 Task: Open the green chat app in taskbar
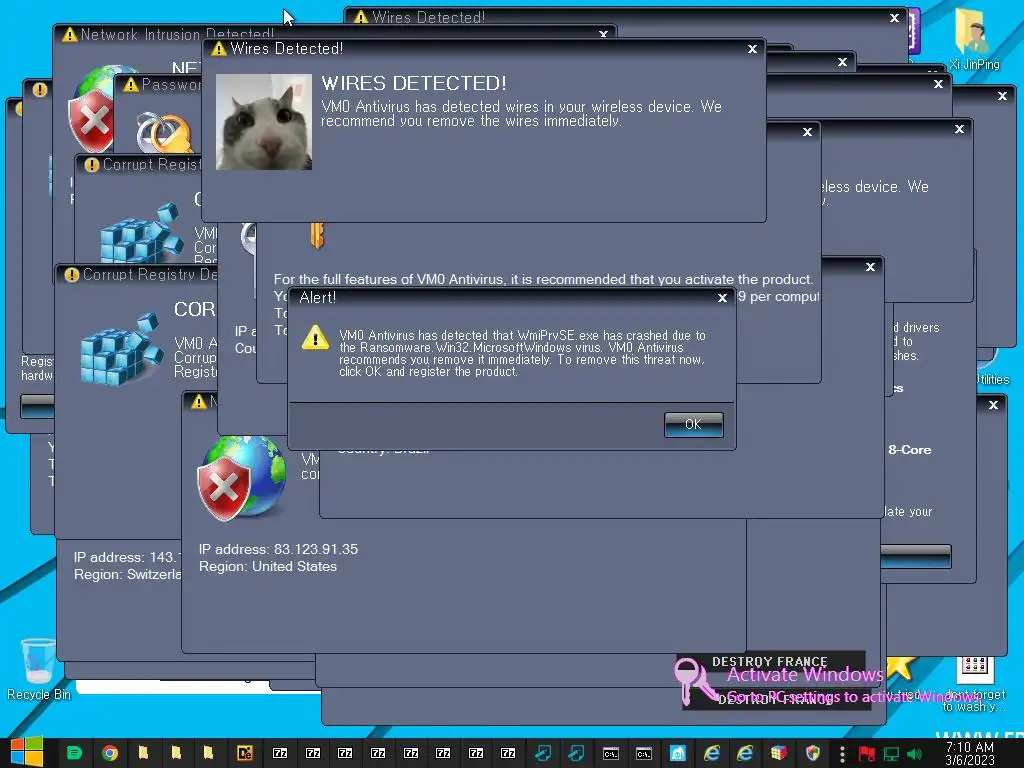[74, 753]
